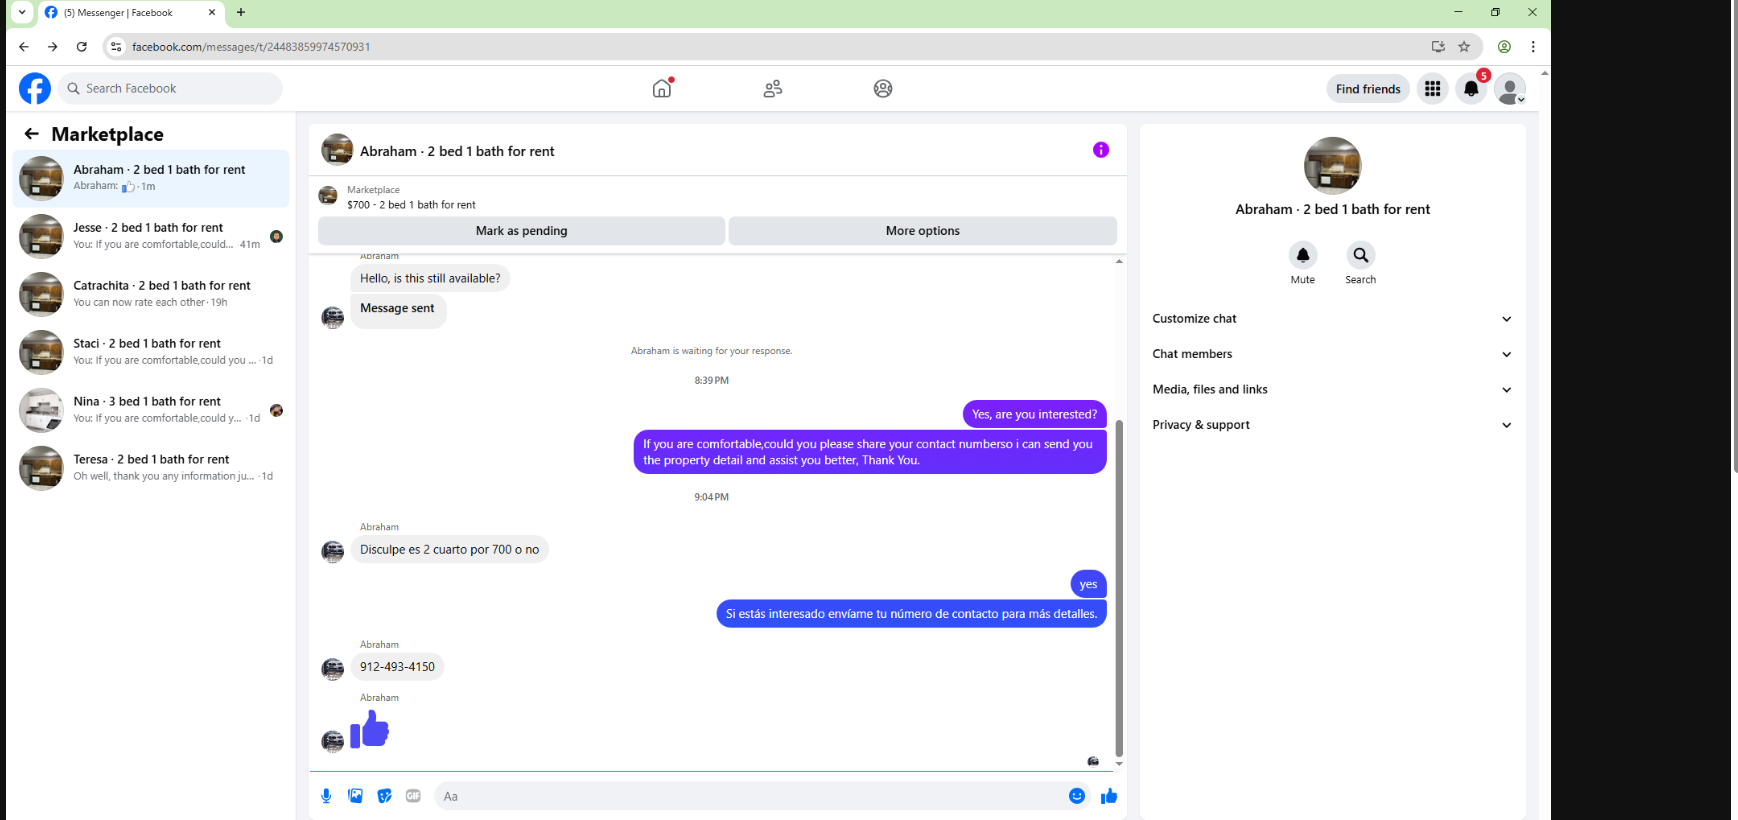This screenshot has width=1738, height=820.
Task: Open the apps grid menu
Action: [x=1433, y=89]
